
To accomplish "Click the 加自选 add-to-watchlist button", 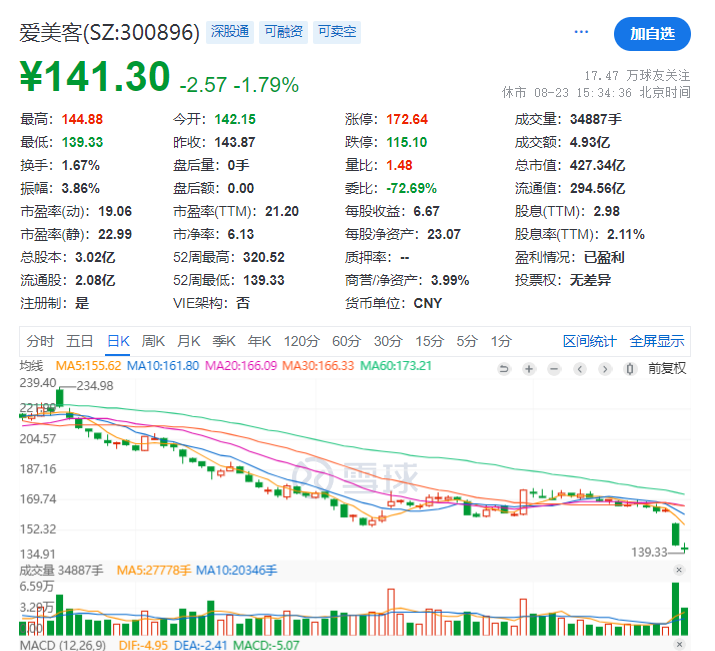I will point(652,34).
